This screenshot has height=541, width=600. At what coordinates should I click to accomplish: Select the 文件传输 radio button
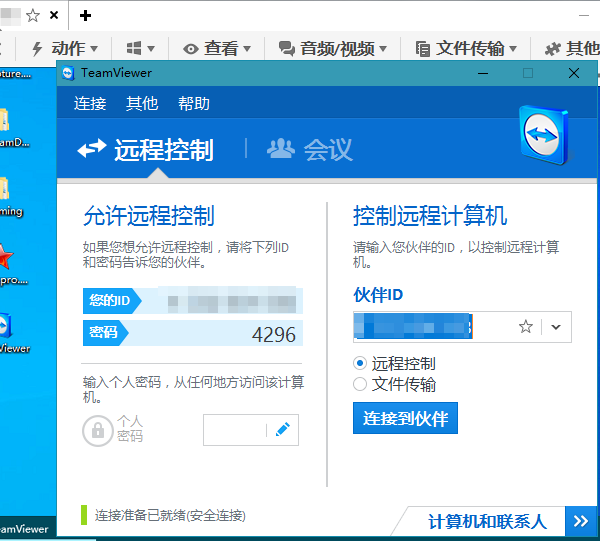[361, 384]
